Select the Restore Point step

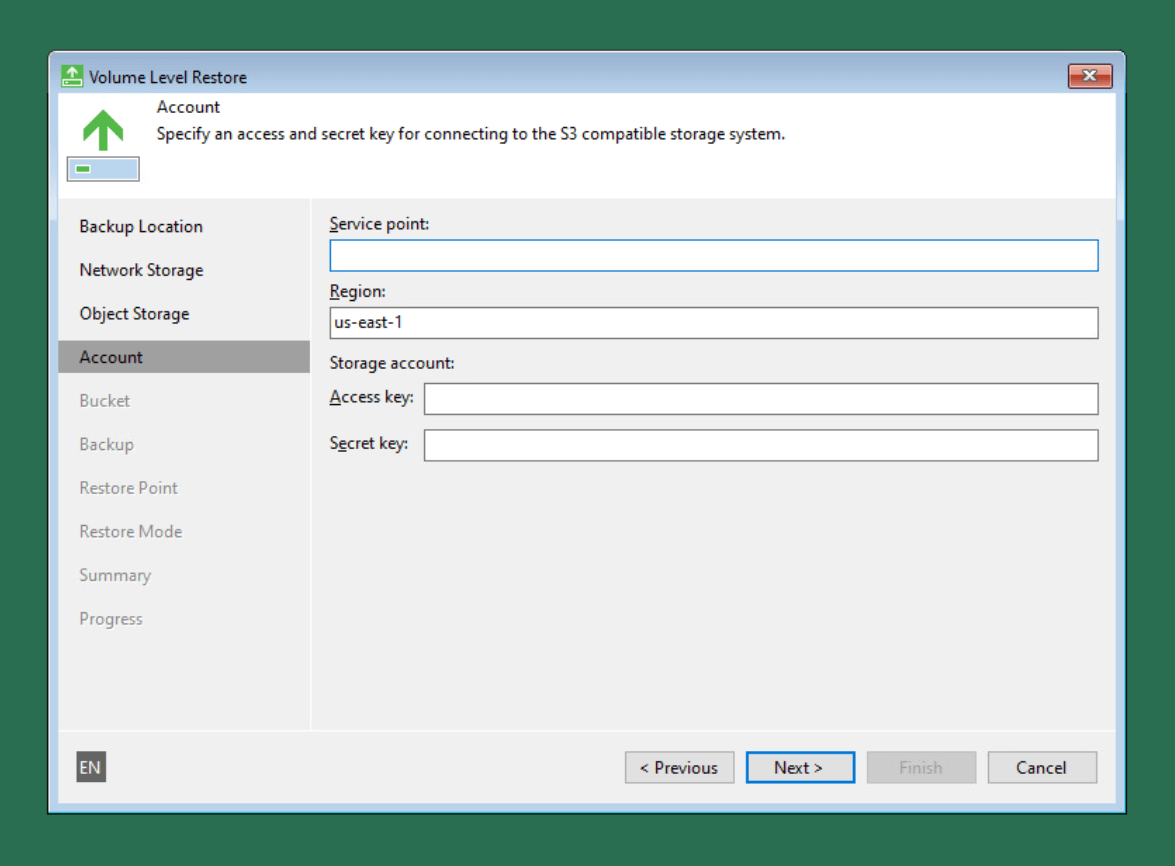(128, 488)
